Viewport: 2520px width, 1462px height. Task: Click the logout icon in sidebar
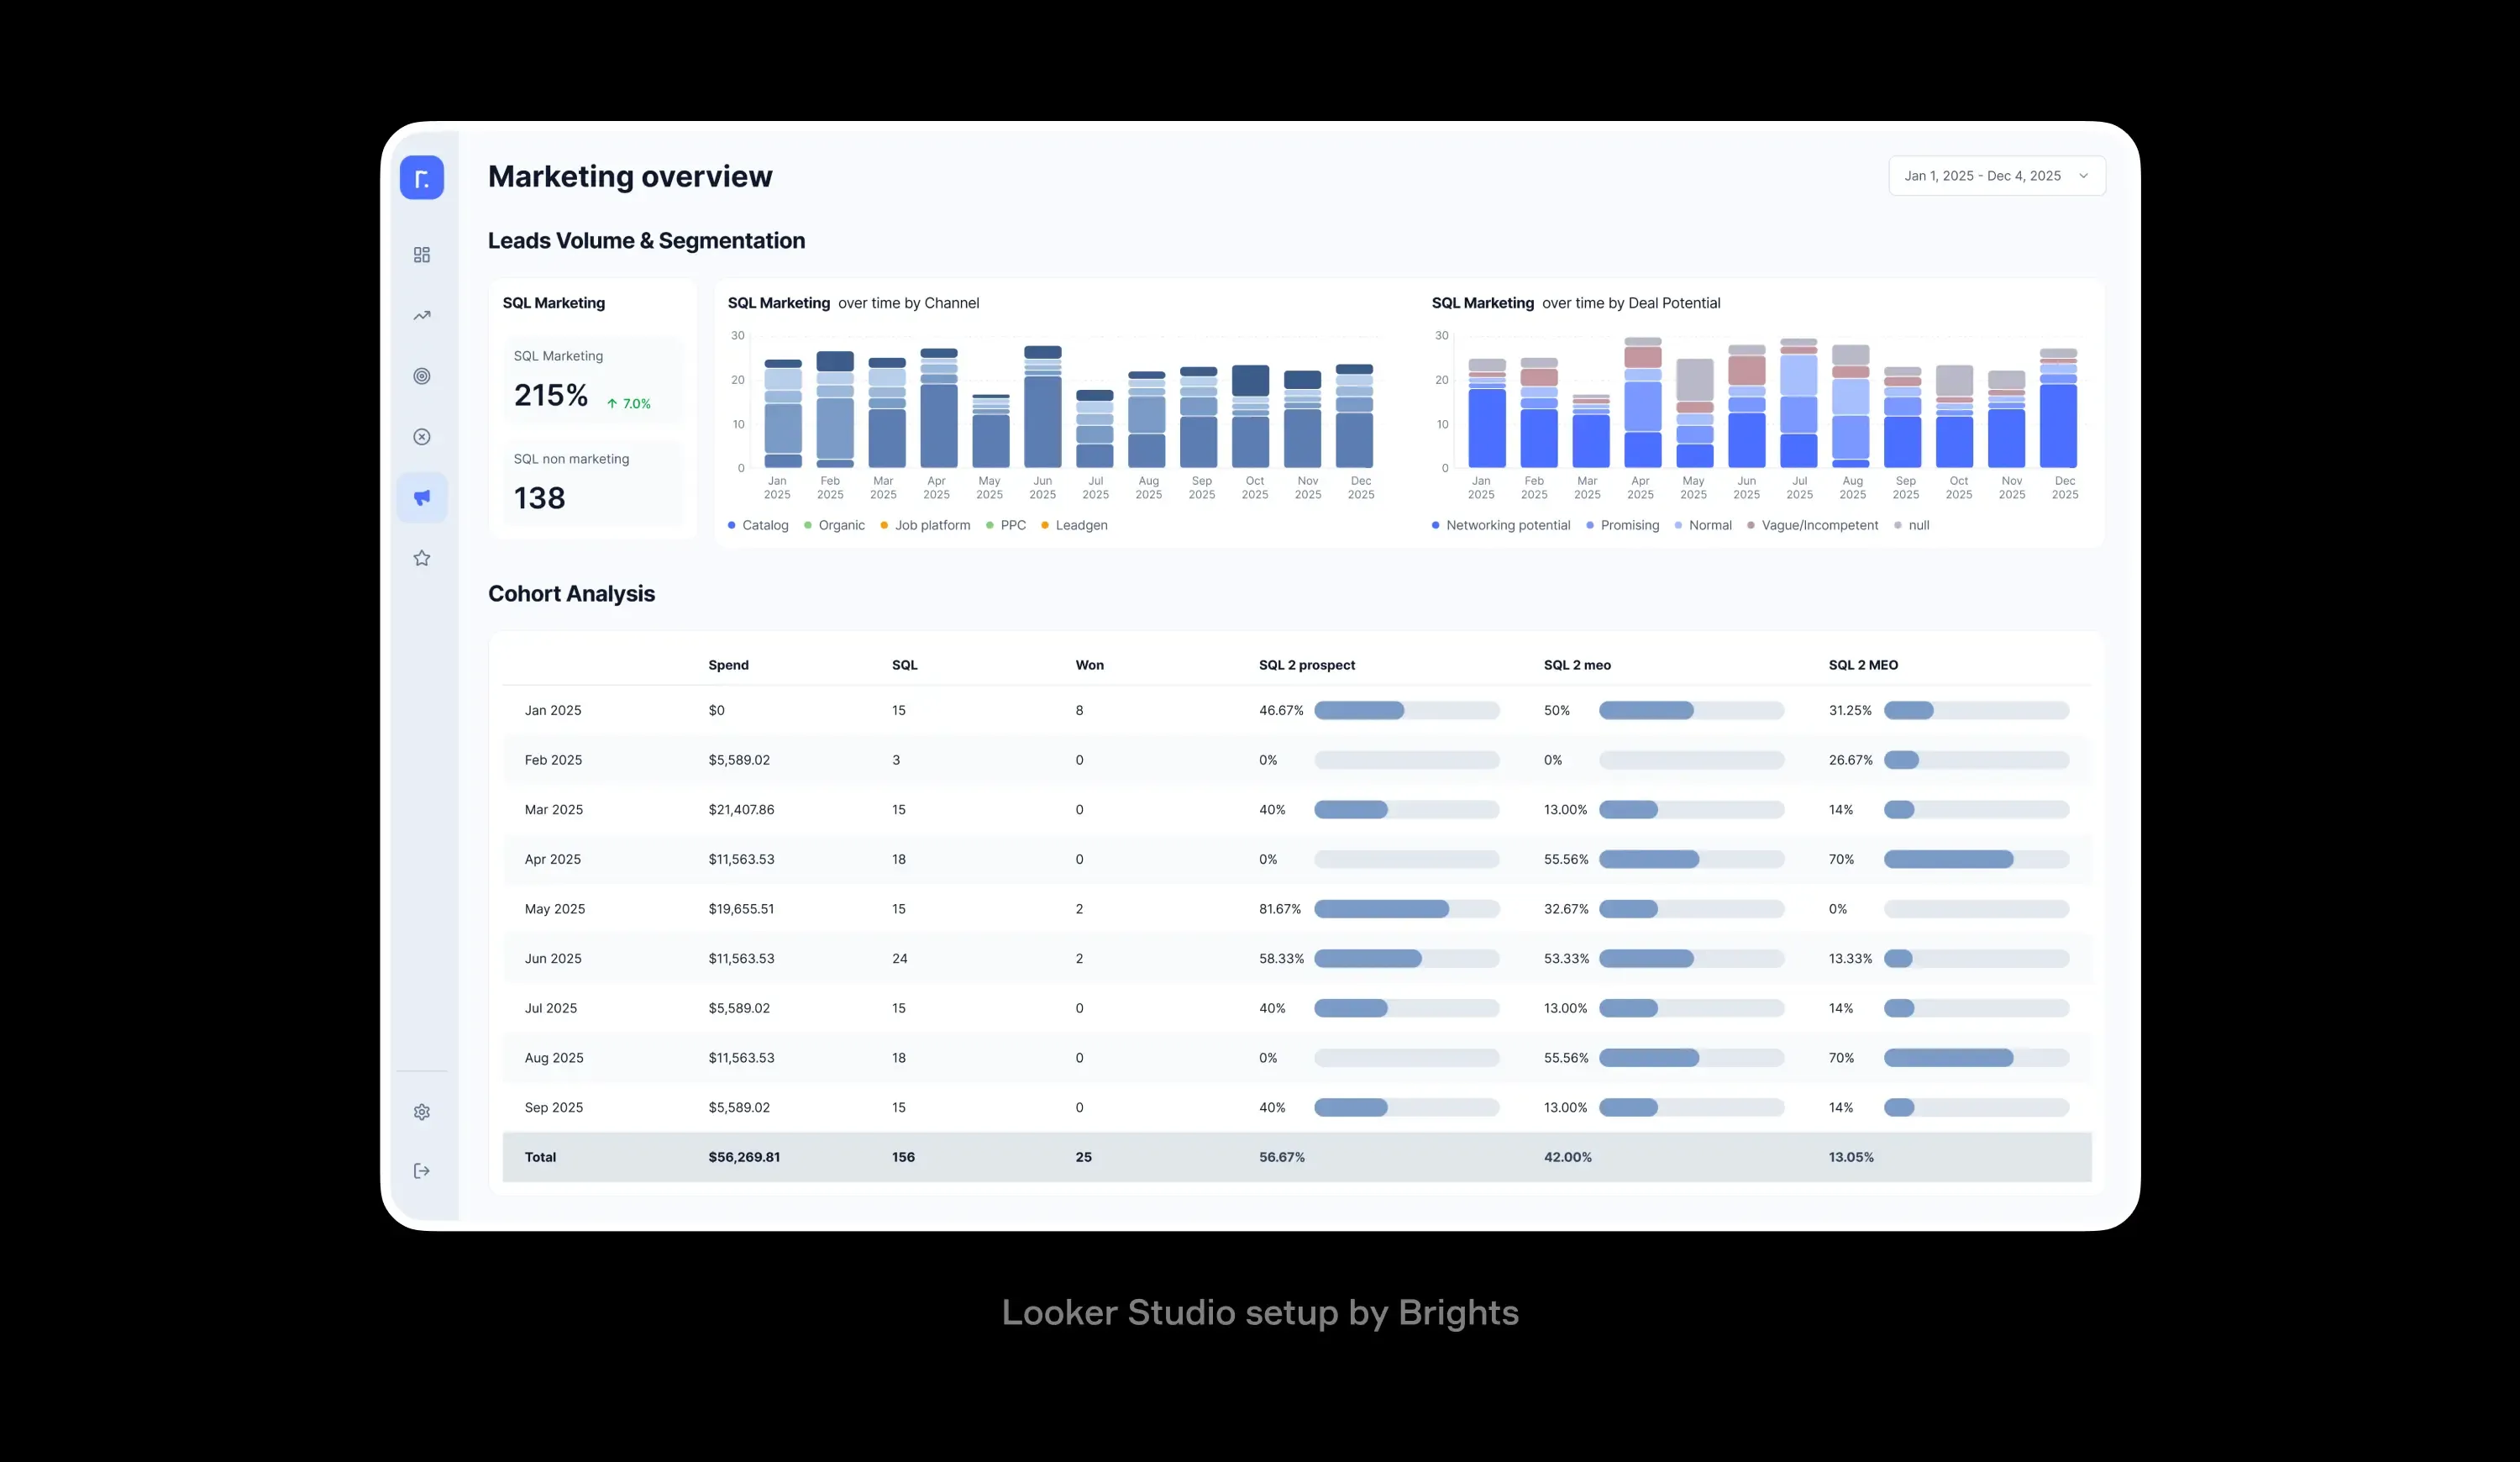tap(422, 1171)
